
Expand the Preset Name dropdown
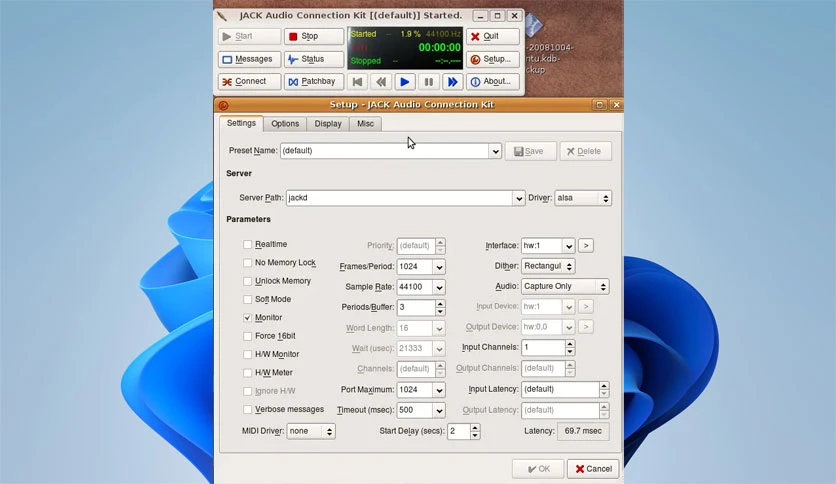coord(495,151)
